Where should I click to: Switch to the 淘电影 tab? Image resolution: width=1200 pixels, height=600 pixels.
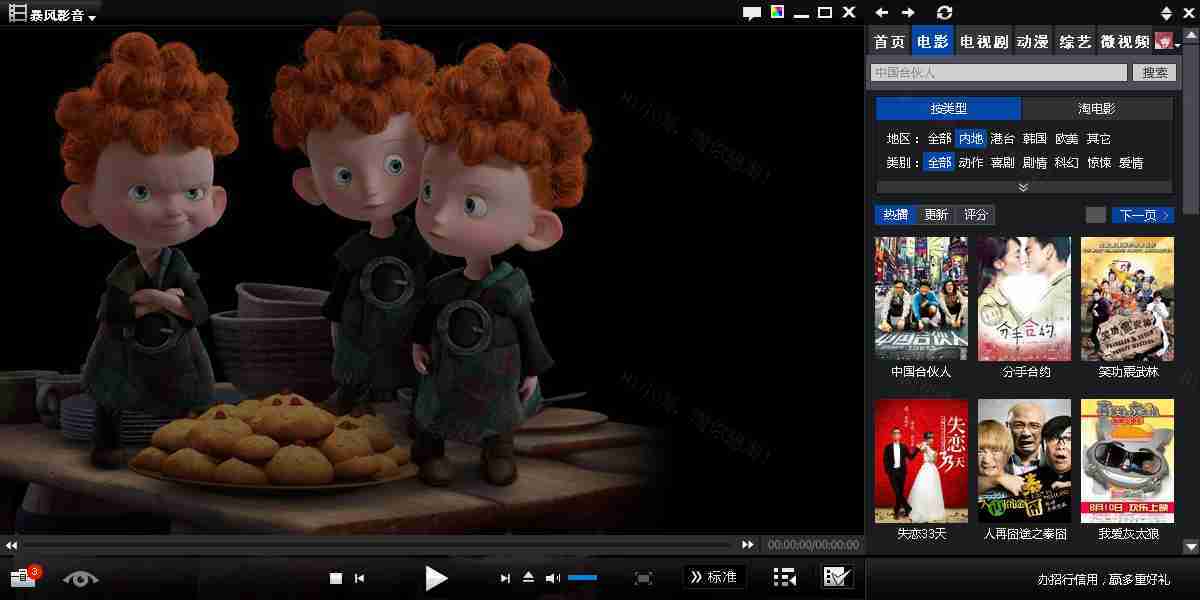coord(1096,108)
